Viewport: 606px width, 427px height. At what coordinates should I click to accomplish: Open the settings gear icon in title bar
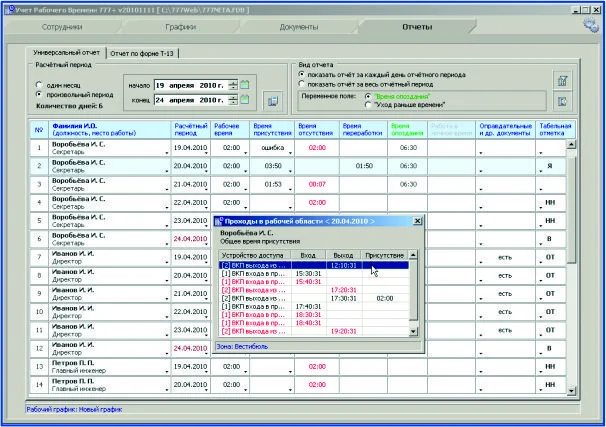pos(591,25)
